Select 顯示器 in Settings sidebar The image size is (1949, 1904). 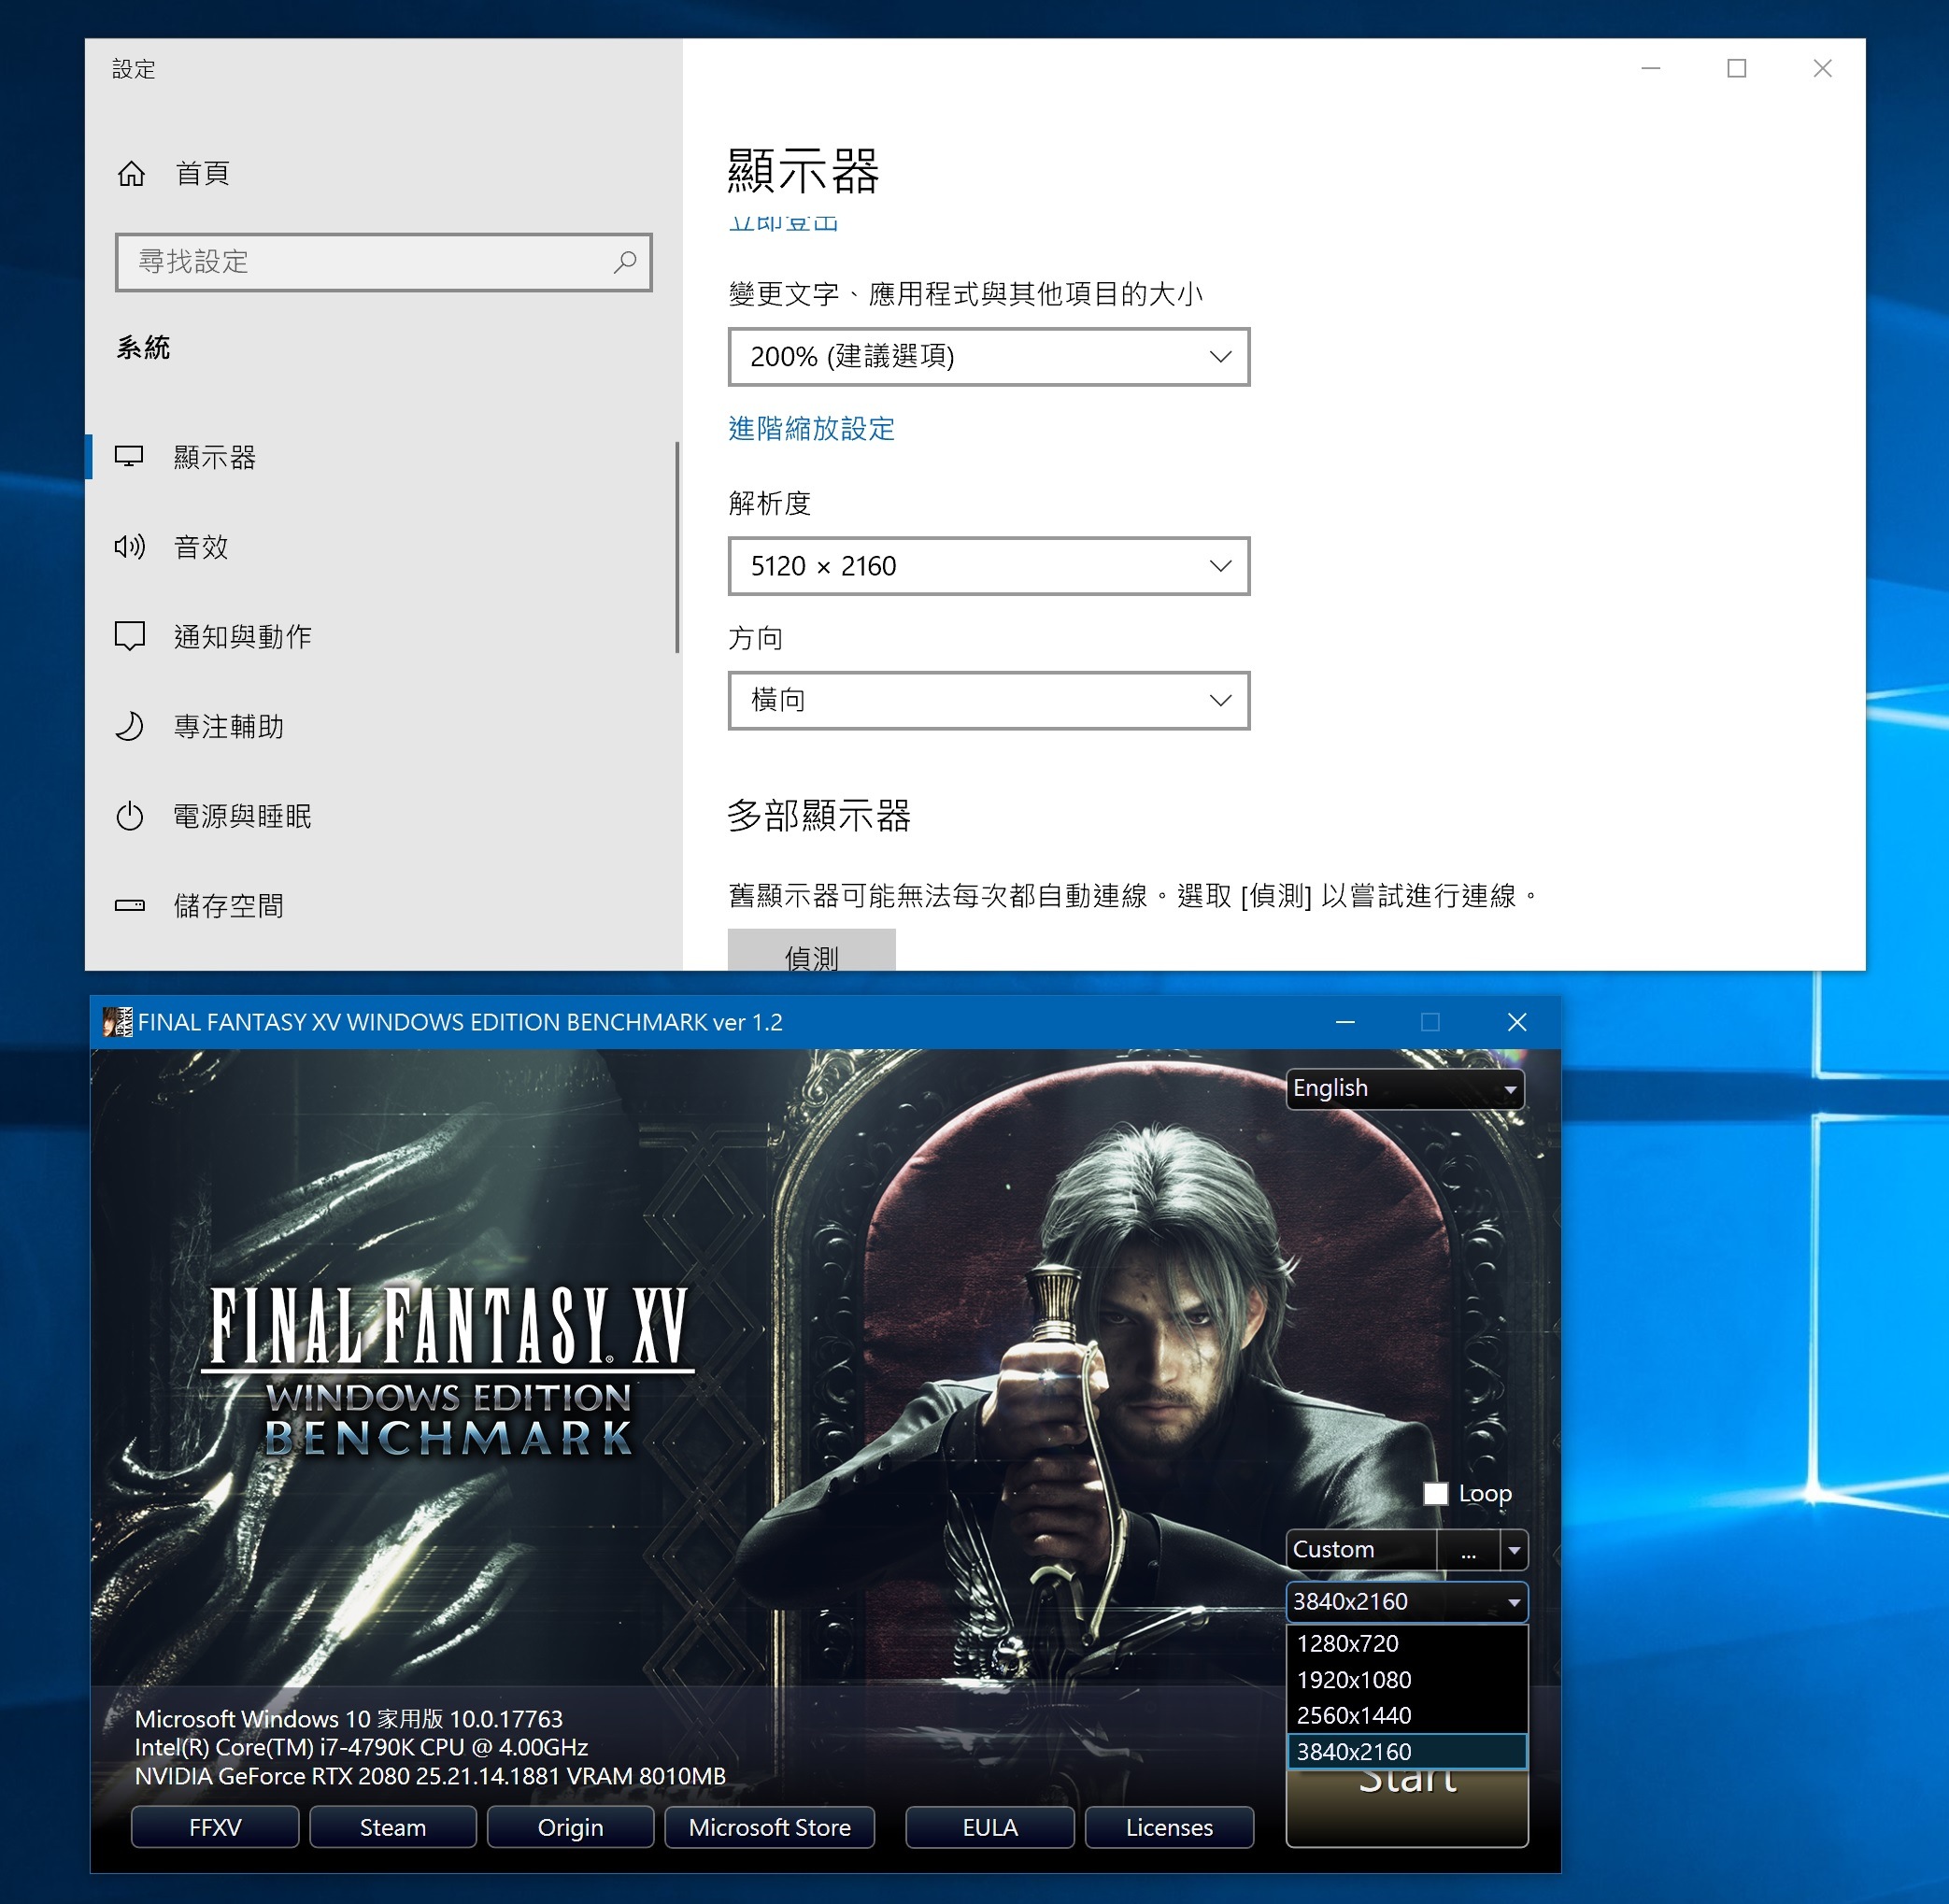click(382, 457)
